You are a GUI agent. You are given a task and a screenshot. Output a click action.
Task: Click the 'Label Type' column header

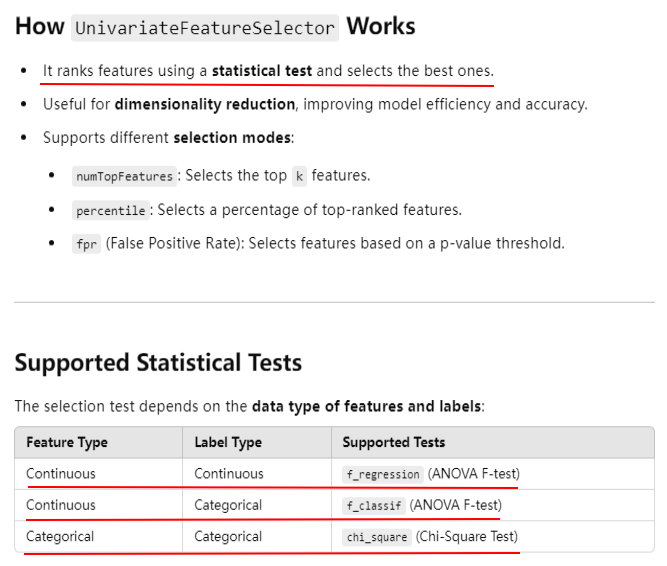click(228, 442)
